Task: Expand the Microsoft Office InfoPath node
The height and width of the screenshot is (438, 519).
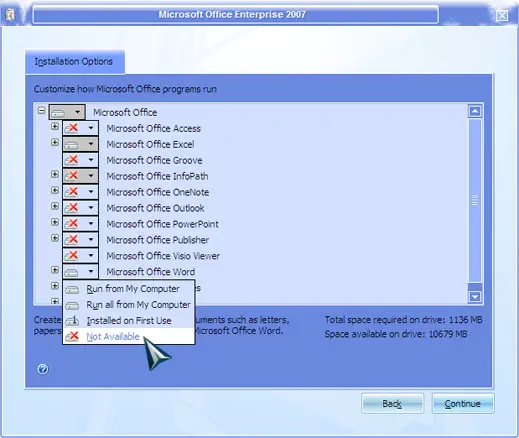Action: [x=55, y=174]
